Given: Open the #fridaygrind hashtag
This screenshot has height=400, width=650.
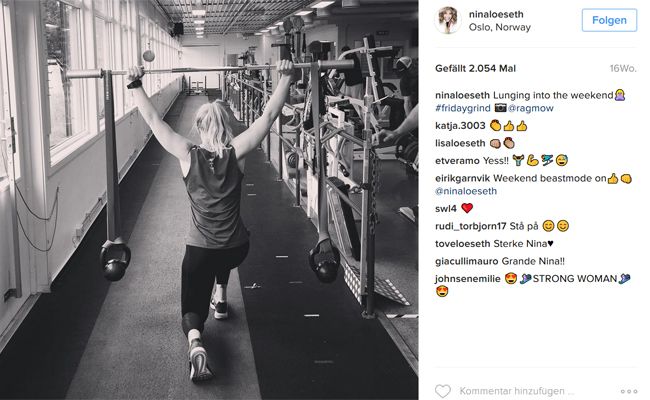Looking at the screenshot, I should click(x=463, y=108).
